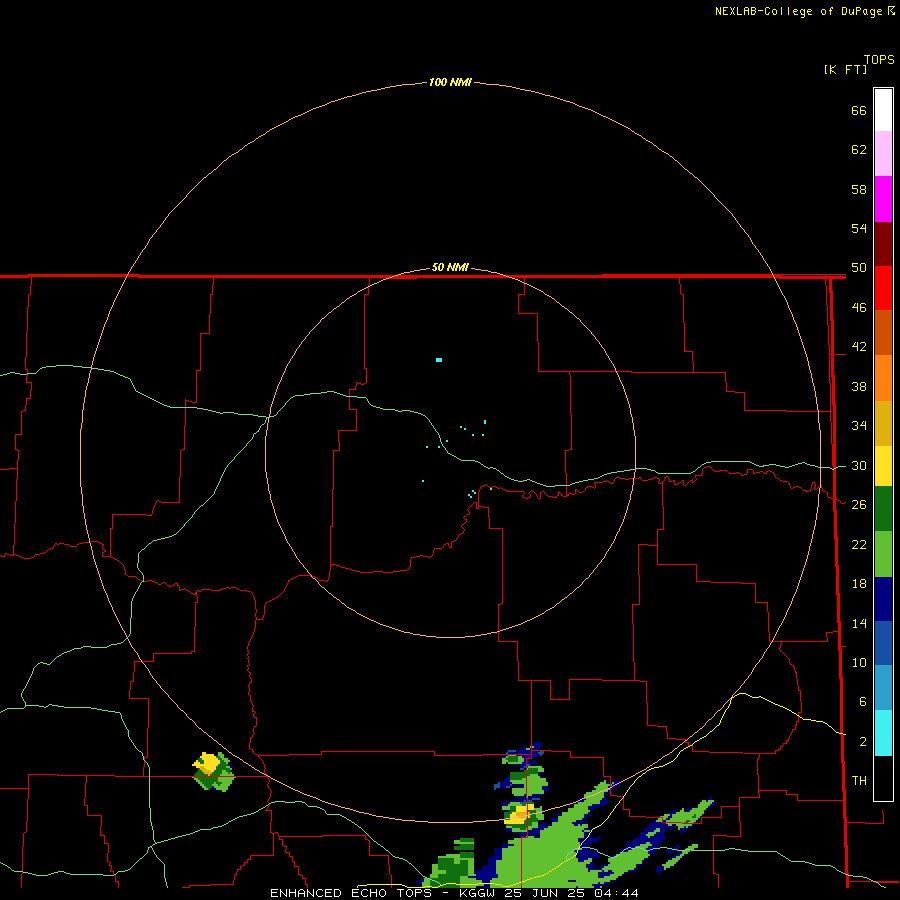Click the legend value 30
This screenshot has height=900, width=900.
coord(859,465)
